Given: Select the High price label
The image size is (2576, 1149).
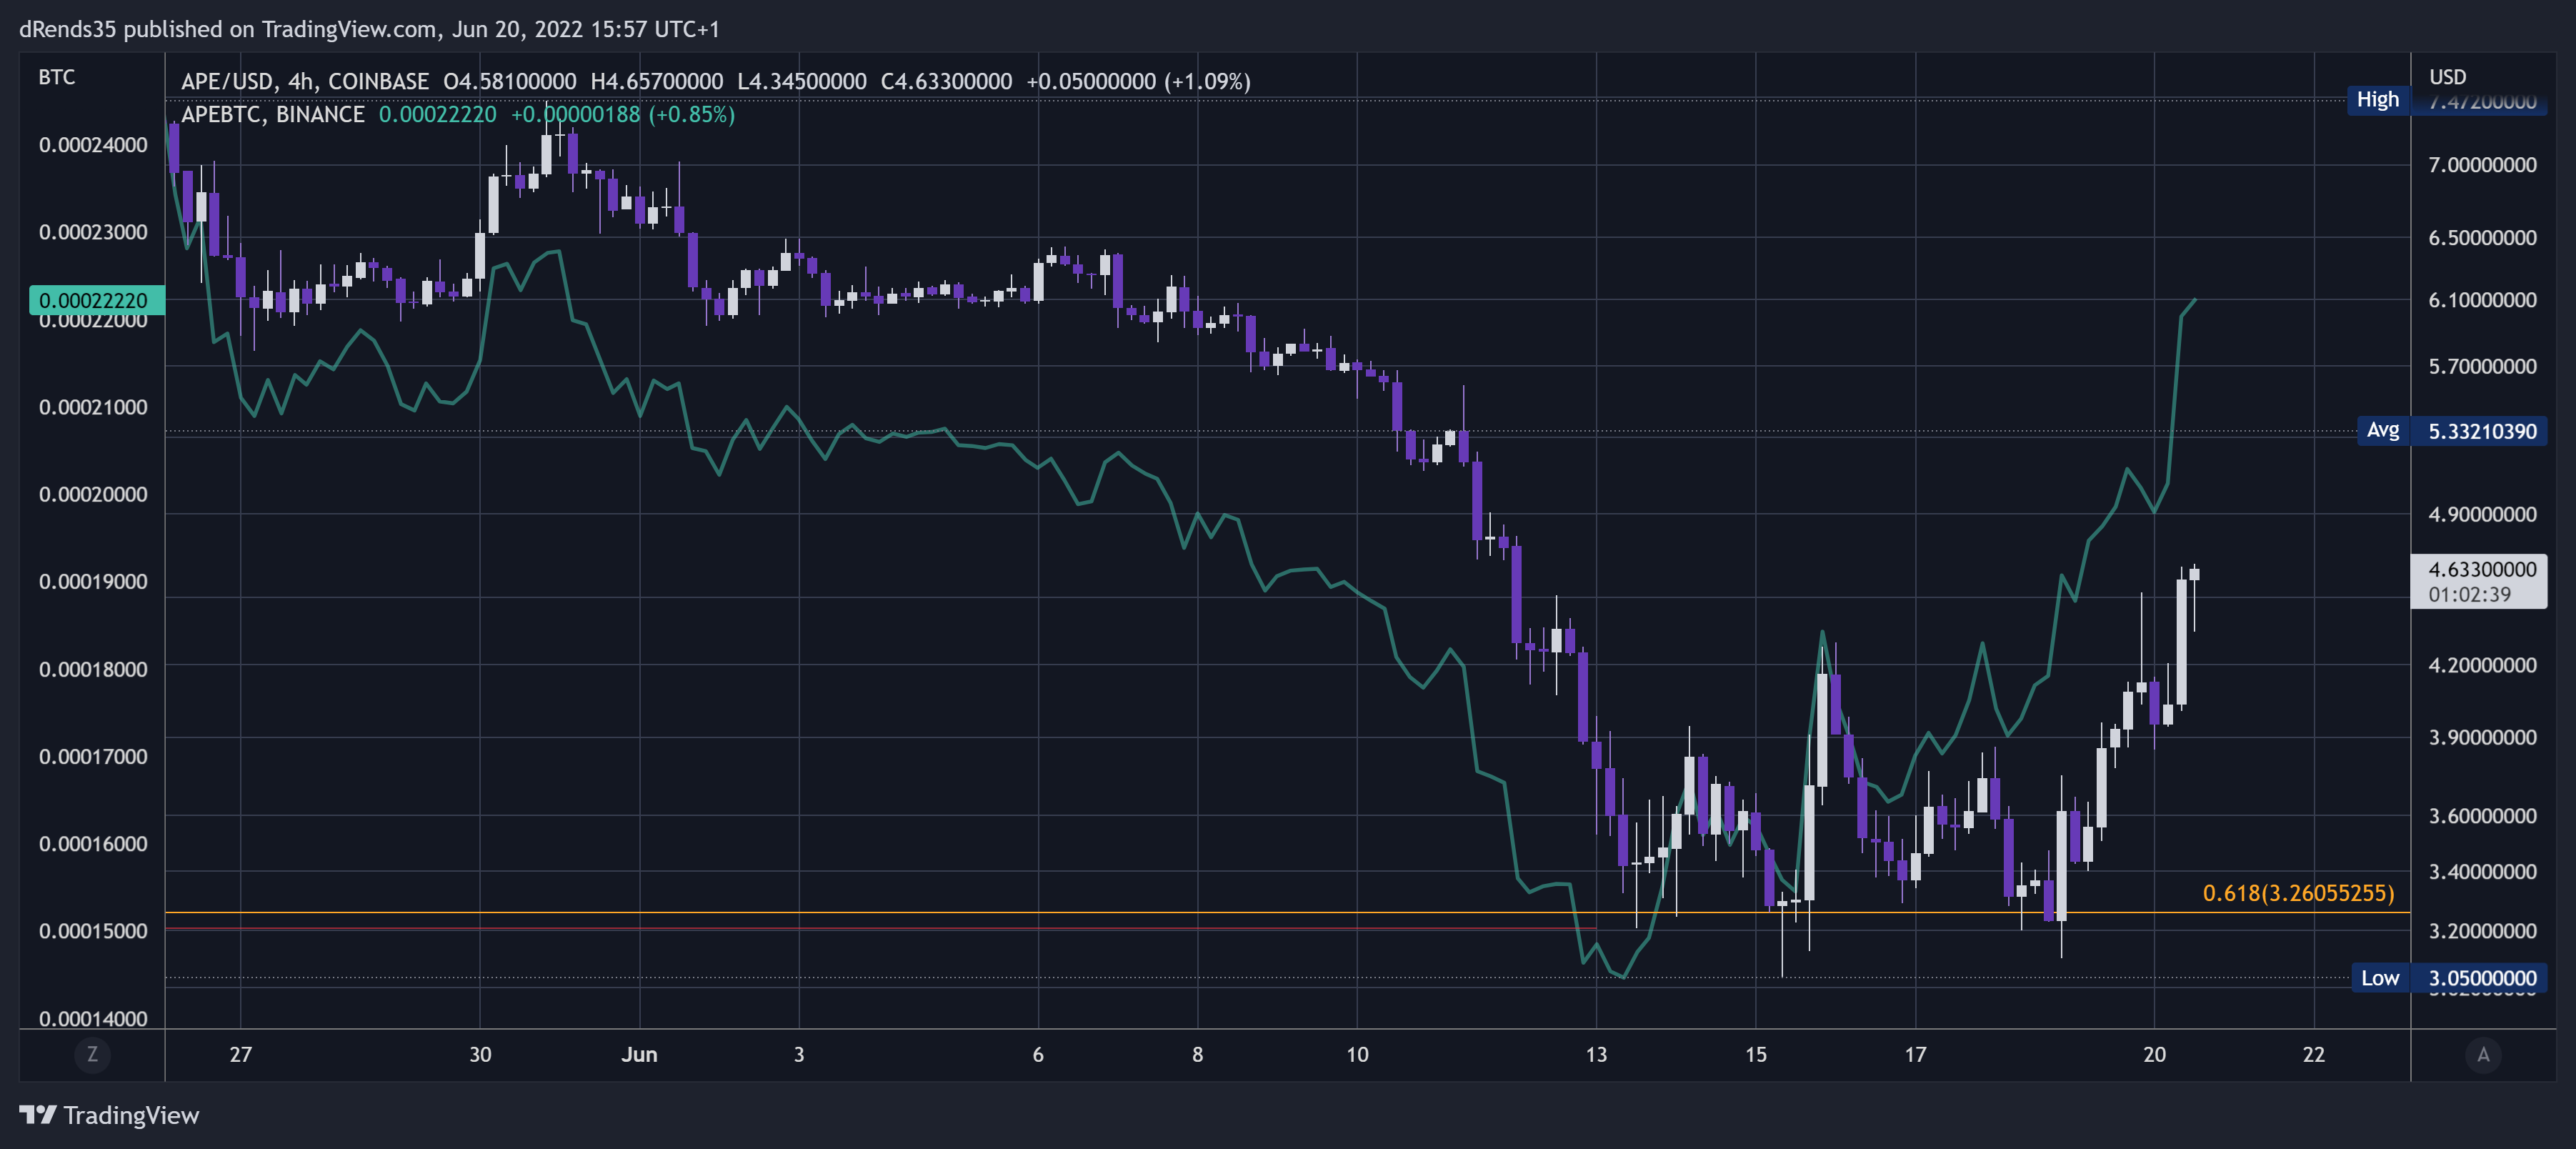Looking at the screenshot, I should tap(2377, 99).
